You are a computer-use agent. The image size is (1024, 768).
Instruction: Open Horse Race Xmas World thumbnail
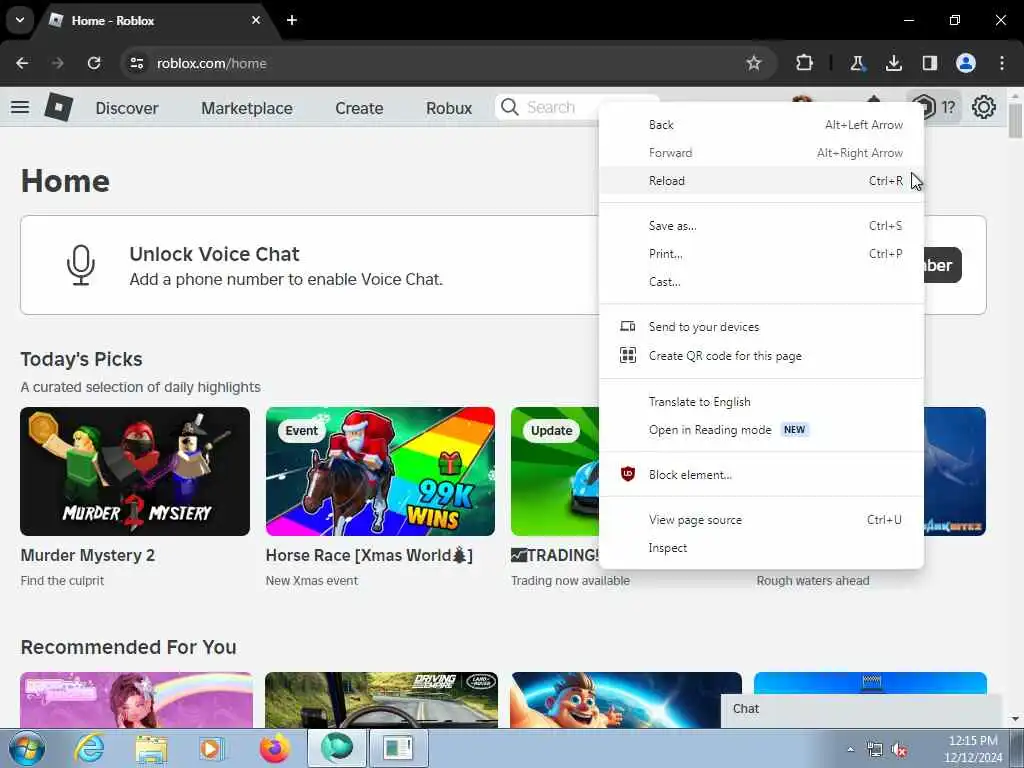(380, 472)
